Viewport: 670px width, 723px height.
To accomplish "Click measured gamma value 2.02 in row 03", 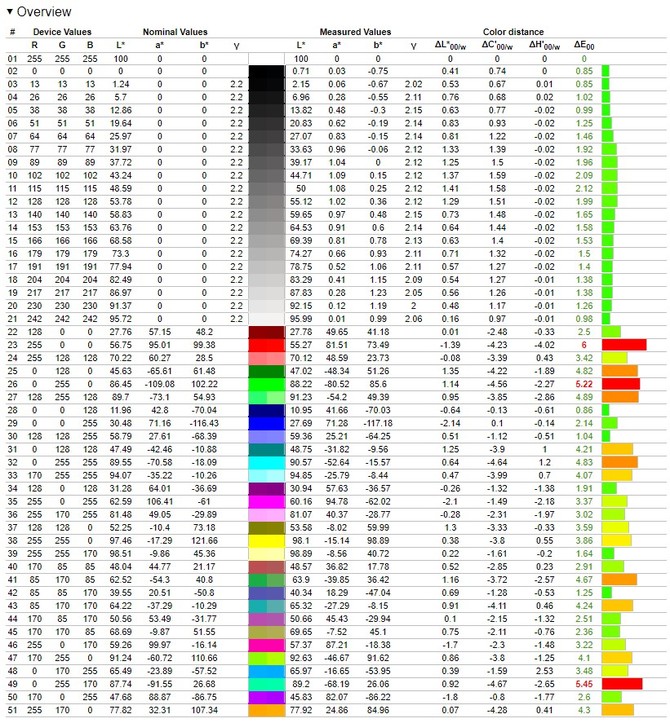I will [413, 84].
